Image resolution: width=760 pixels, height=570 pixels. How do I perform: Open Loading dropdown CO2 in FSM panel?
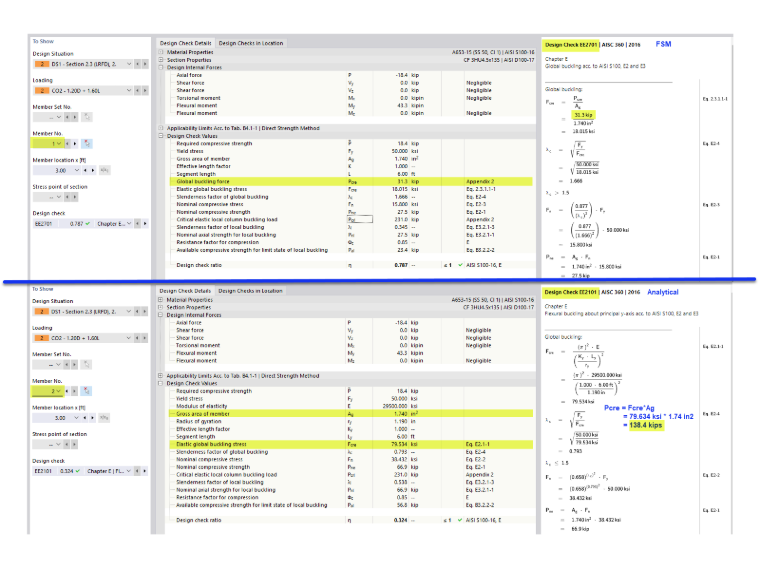tap(129, 91)
